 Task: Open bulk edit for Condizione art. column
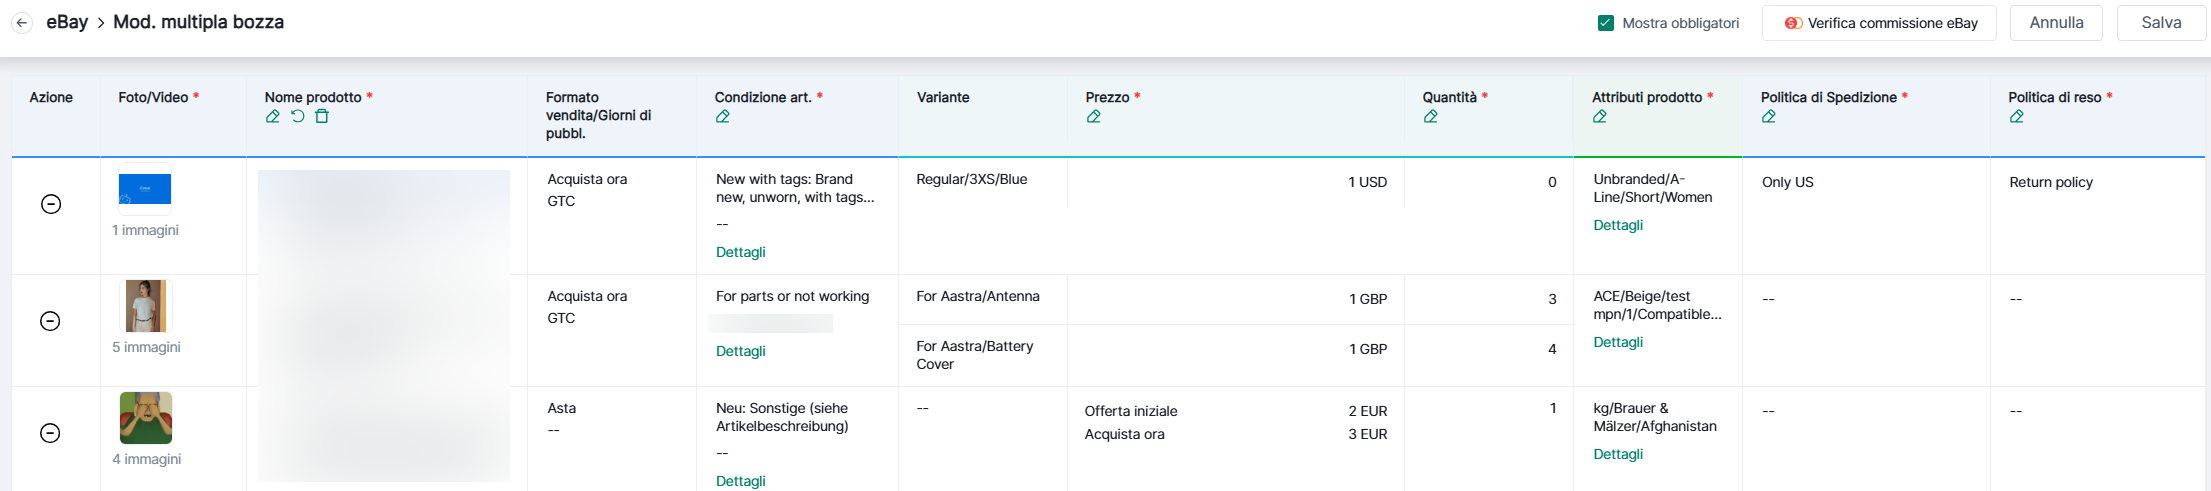pyautogui.click(x=723, y=117)
